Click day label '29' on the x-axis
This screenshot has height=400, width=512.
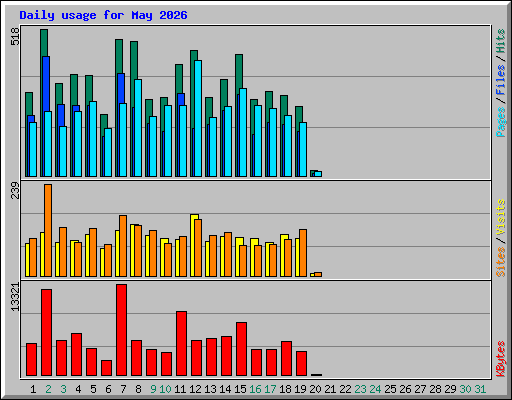(450, 389)
